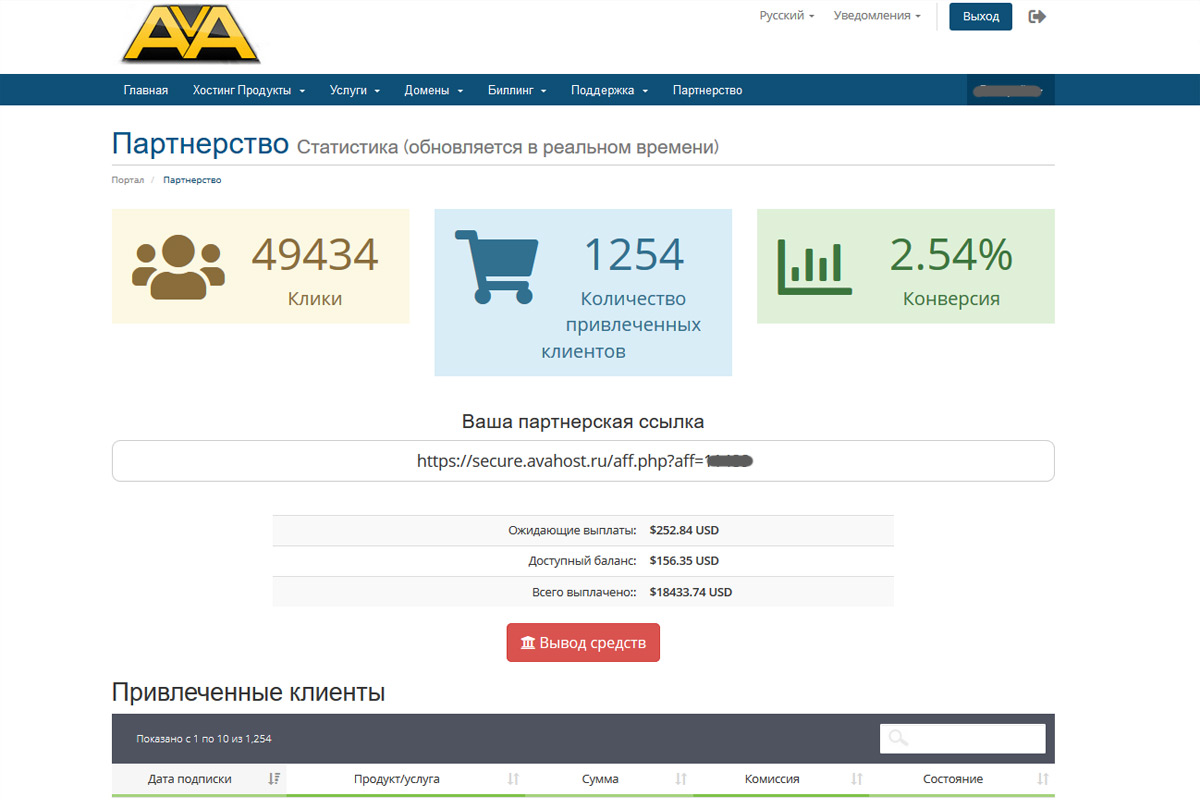
Task: Sort table by Сумма sort arrows
Action: tap(681, 779)
